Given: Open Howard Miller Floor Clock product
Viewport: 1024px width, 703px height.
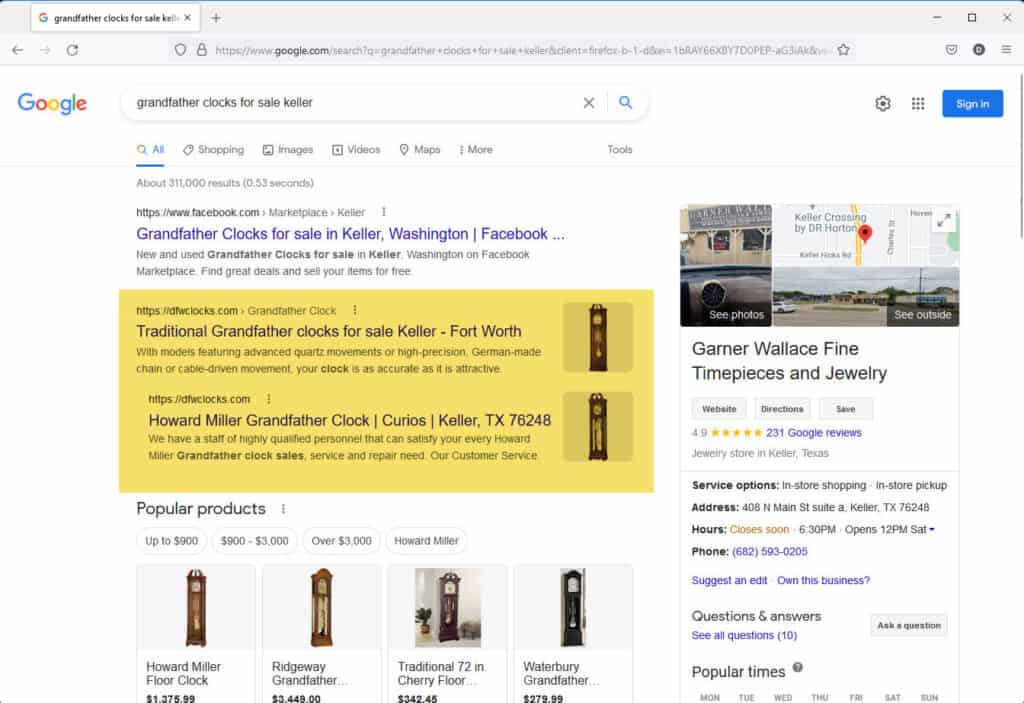Looking at the screenshot, I should (x=196, y=634).
